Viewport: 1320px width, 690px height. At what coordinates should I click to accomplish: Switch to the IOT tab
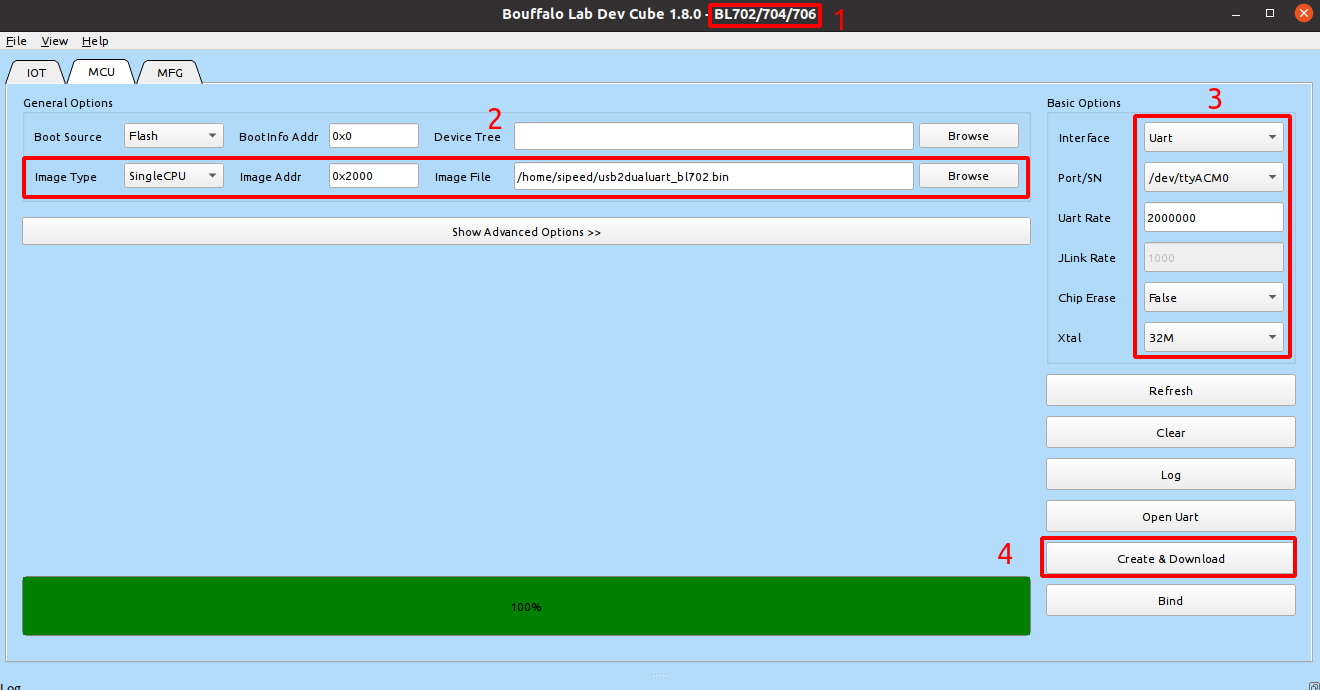click(36, 72)
